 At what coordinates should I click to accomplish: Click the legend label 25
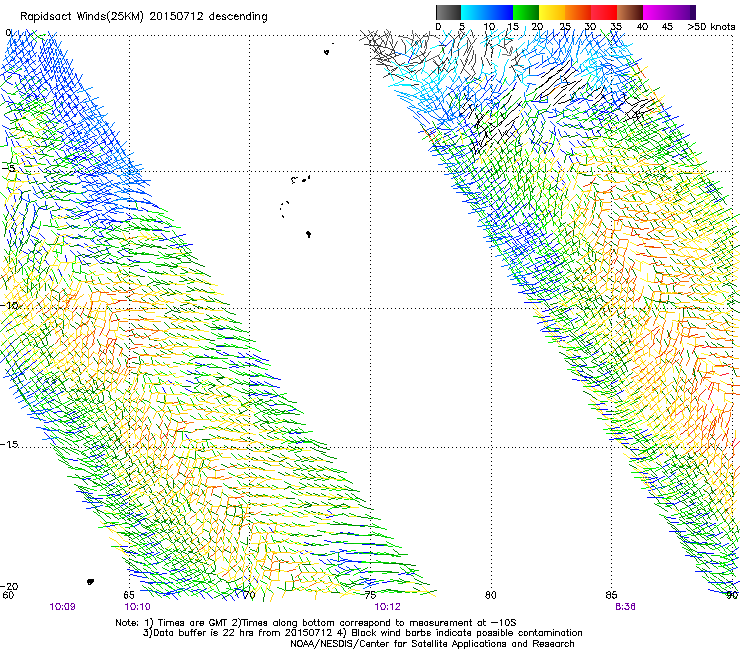[565, 27]
